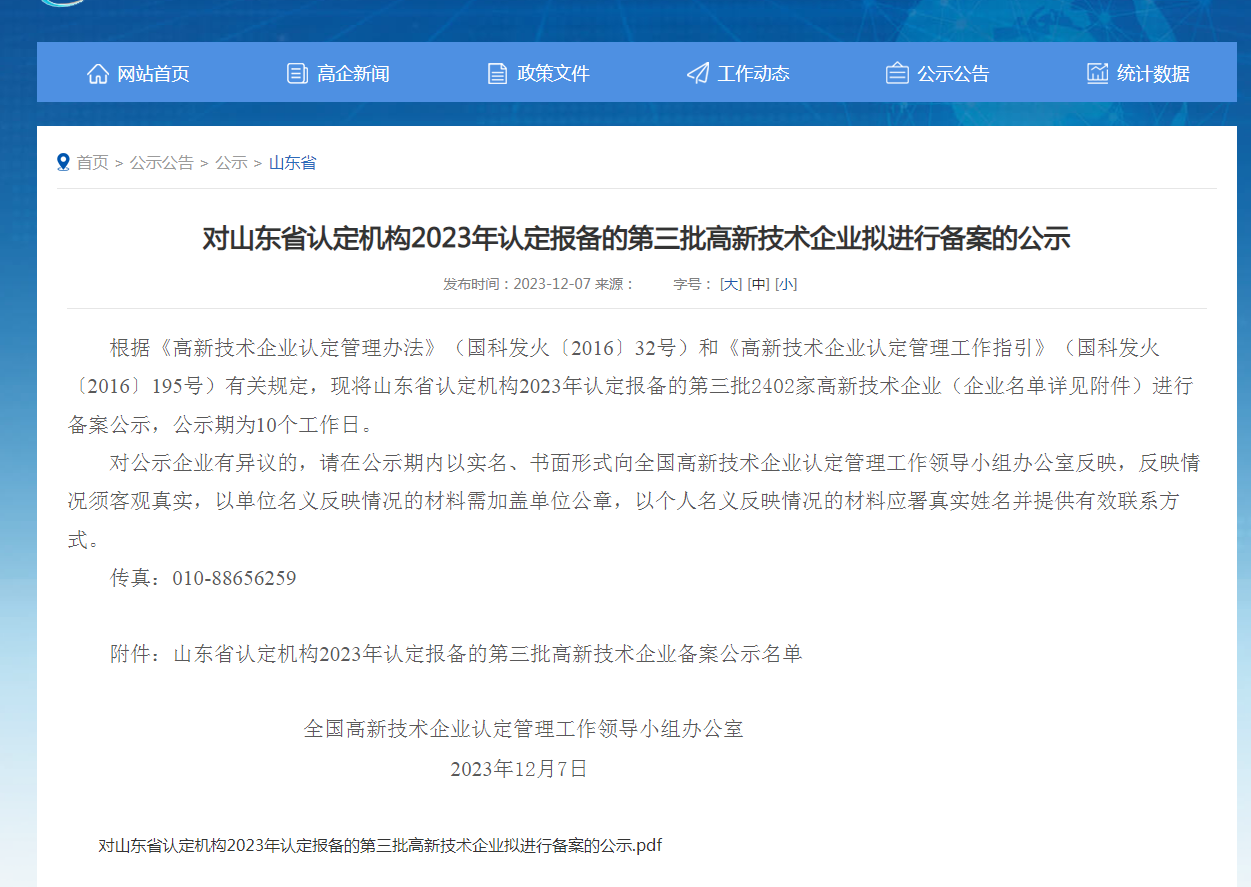Open the 工作动态 navigation entry
The height and width of the screenshot is (887, 1251).
click(752, 72)
